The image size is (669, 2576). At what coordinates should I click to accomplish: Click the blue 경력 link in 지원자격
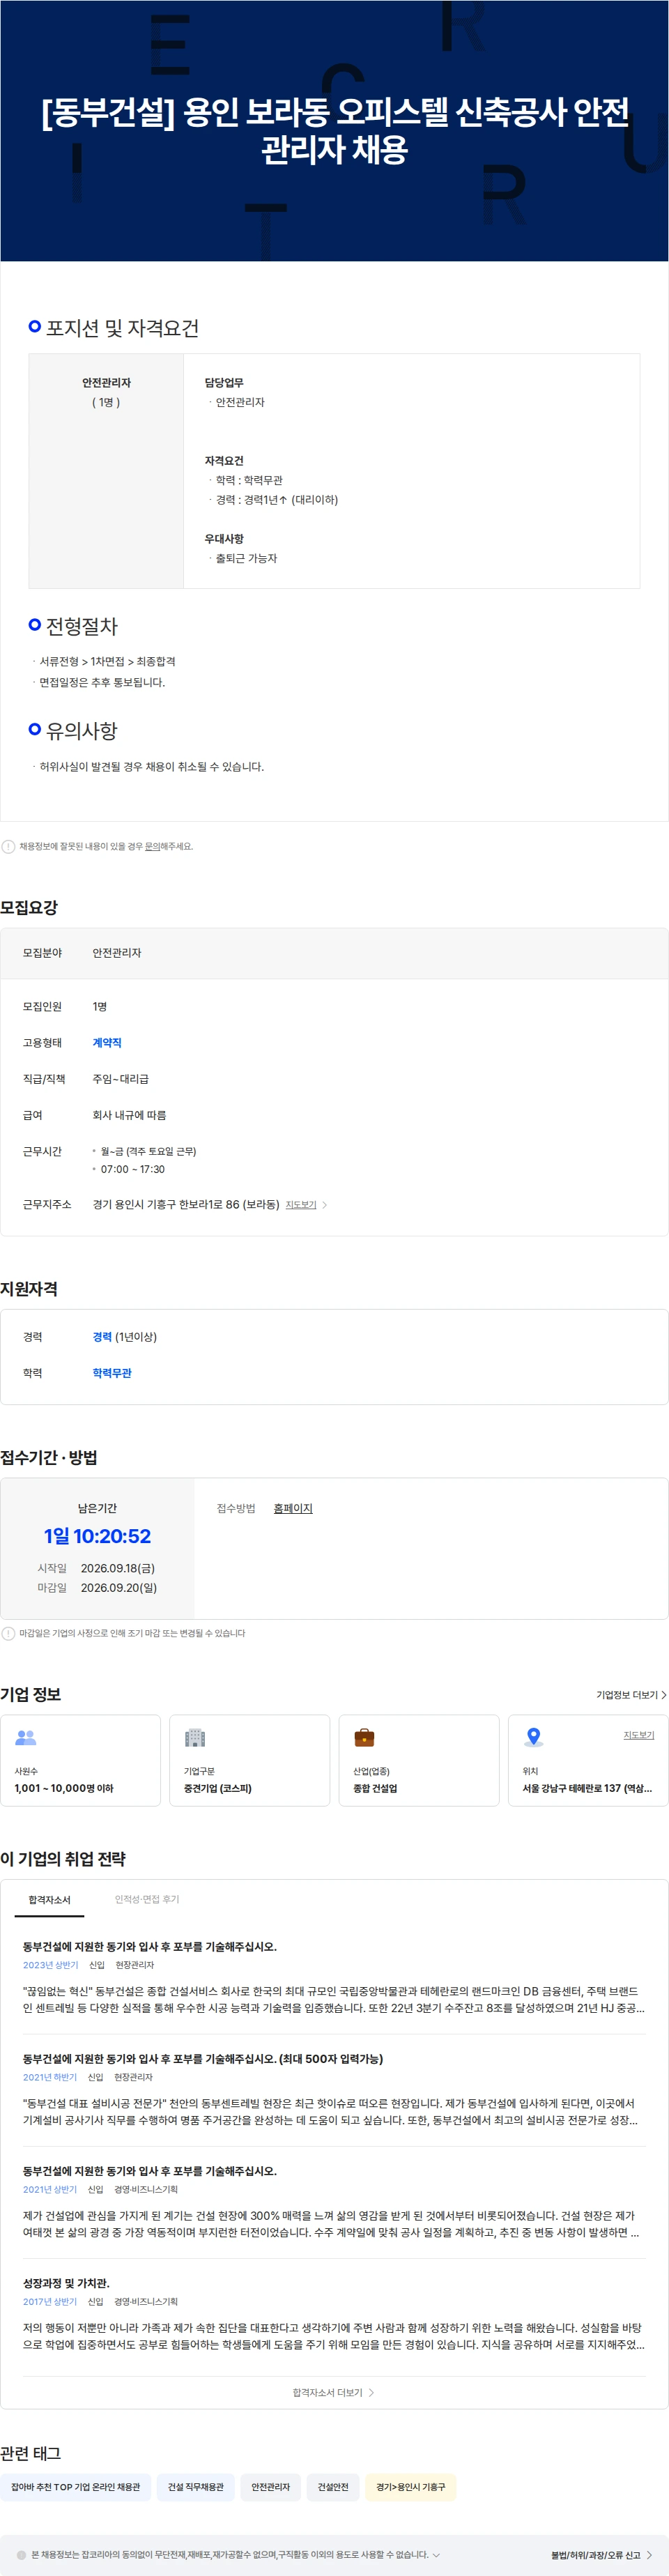(102, 1336)
